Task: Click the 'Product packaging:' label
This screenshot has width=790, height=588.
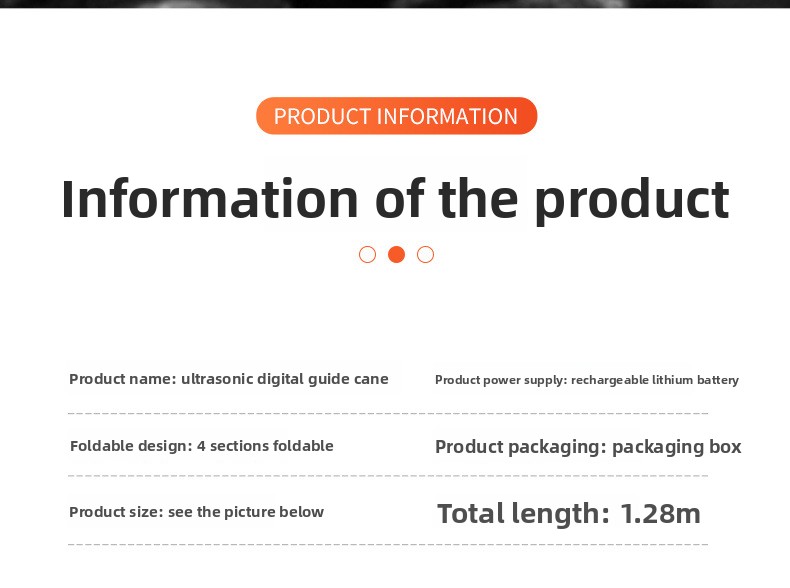Action: tap(520, 447)
